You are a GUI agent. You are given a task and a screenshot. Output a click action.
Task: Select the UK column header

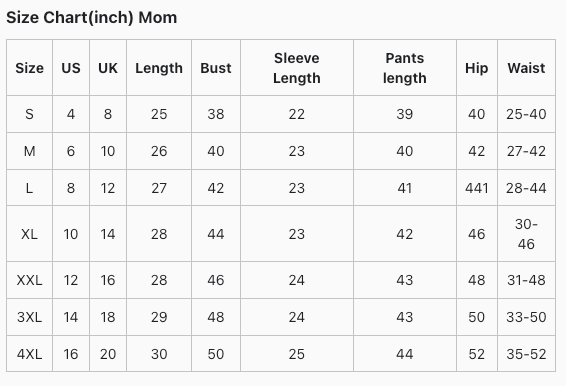108,68
